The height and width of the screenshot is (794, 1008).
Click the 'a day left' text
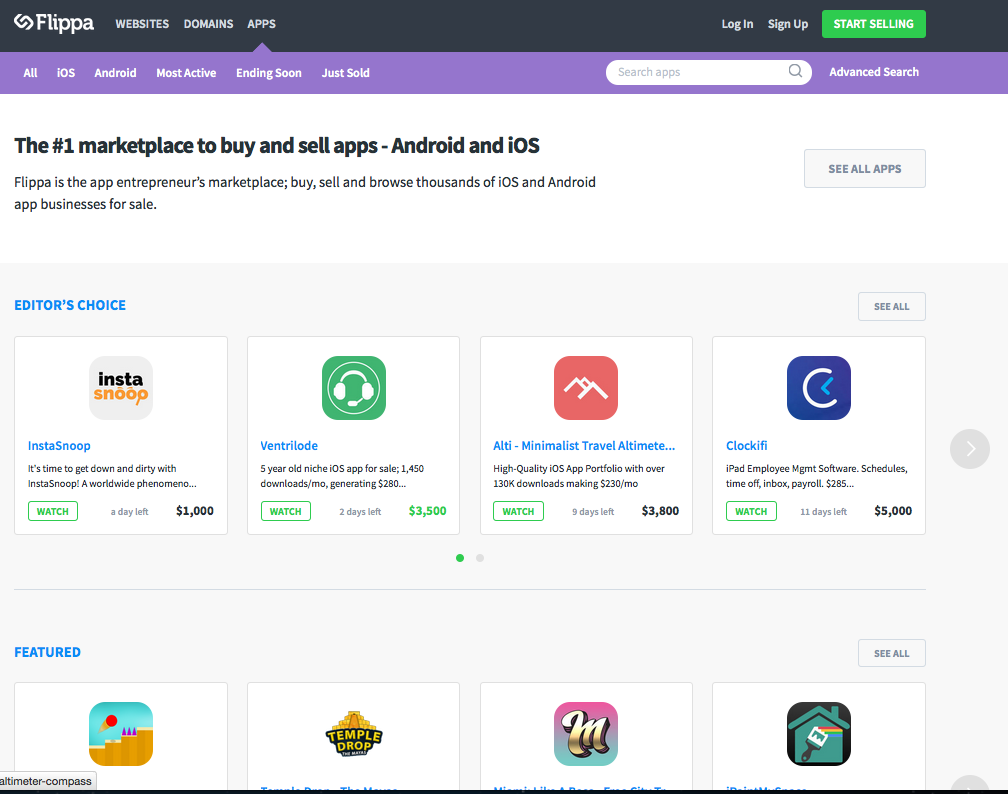point(129,512)
